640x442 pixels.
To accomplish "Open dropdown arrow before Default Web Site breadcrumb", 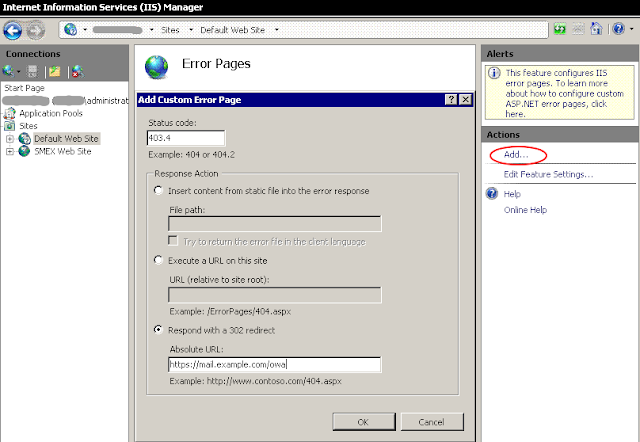I will coord(191,30).
